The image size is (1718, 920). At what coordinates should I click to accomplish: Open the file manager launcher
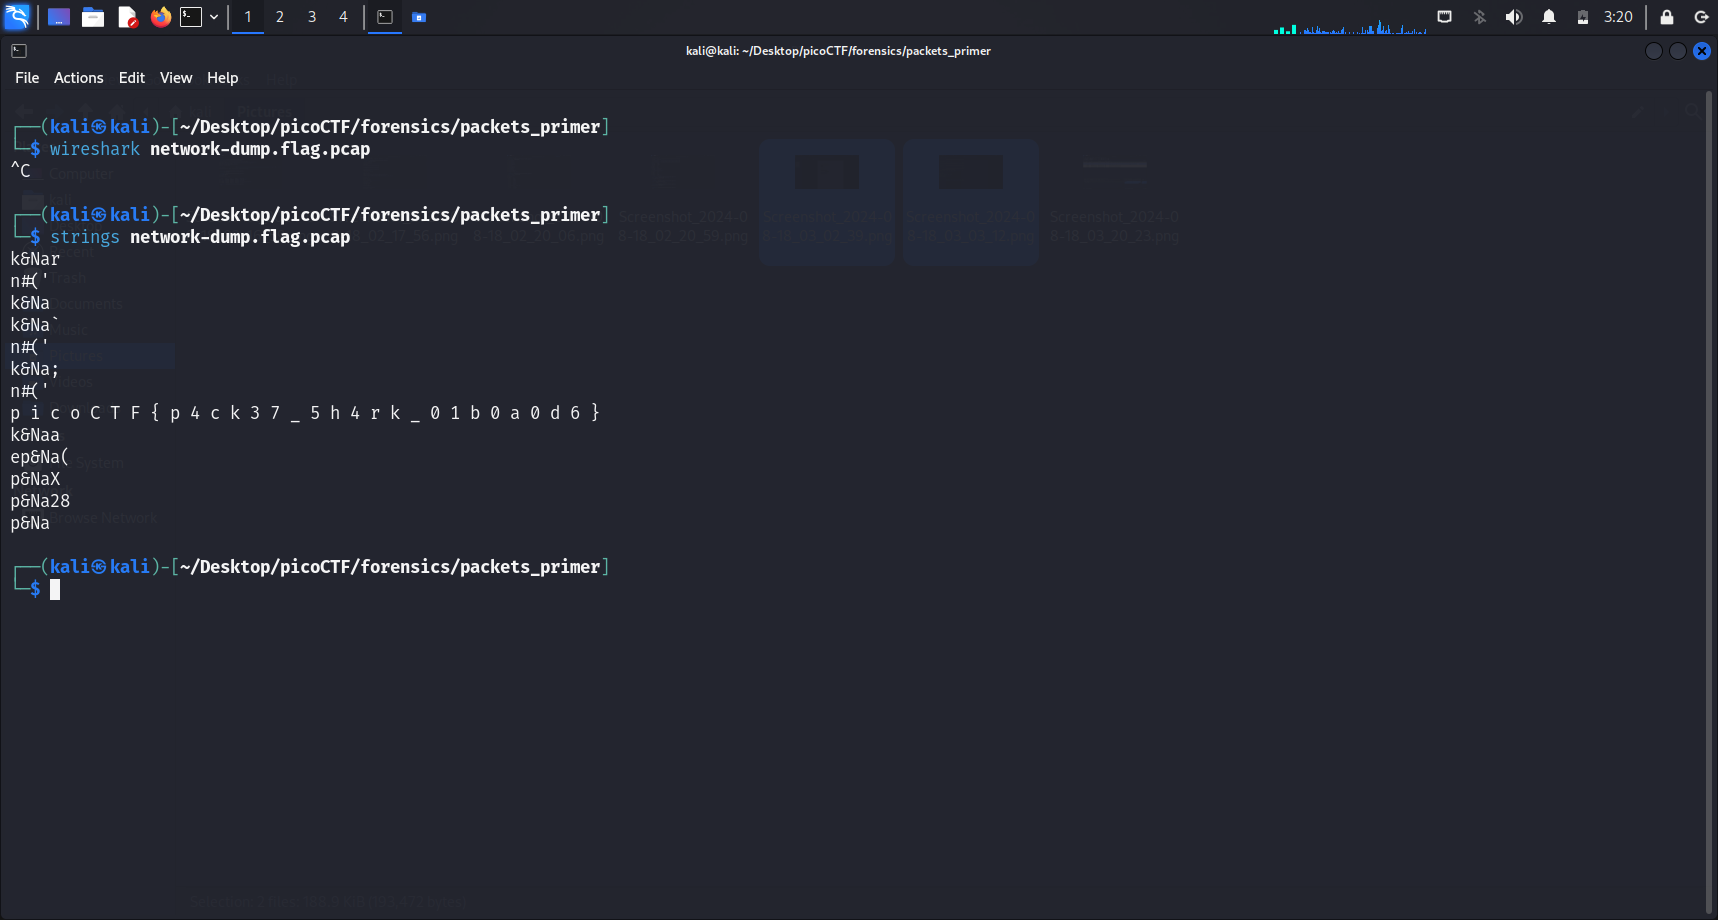[x=93, y=17]
